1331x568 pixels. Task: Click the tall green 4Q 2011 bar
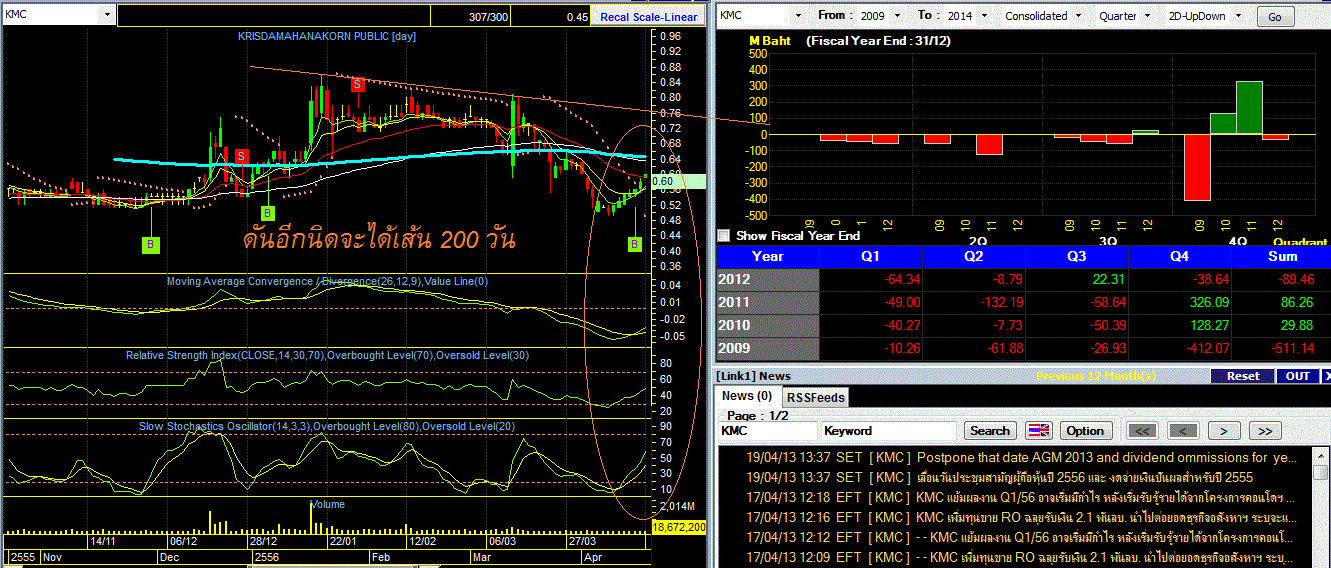click(x=1250, y=107)
